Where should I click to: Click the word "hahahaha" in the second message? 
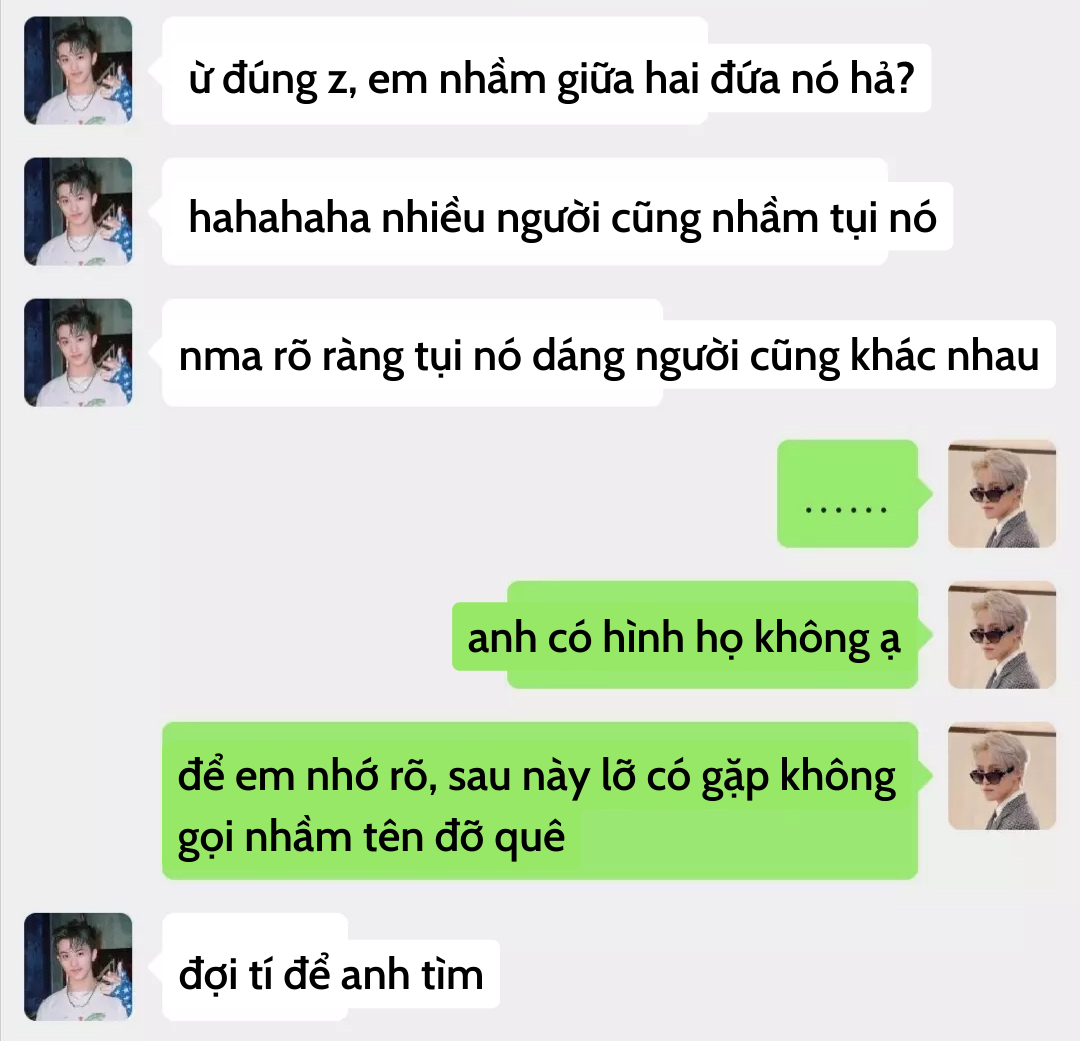coord(280,218)
